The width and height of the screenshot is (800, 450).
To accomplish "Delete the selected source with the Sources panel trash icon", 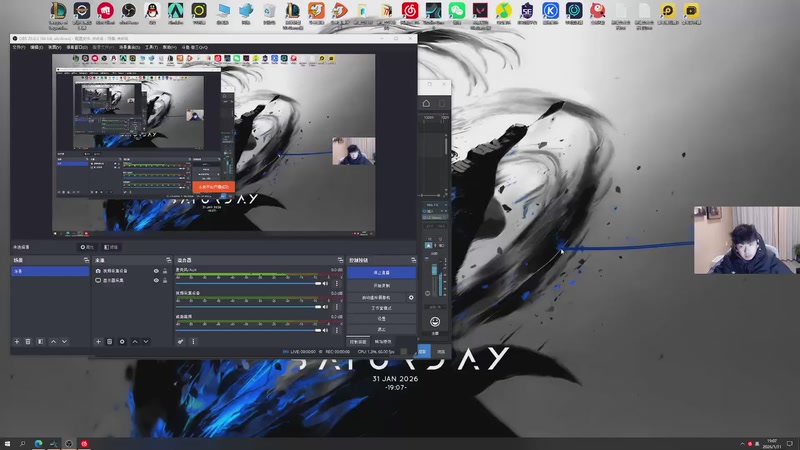I will coord(109,341).
